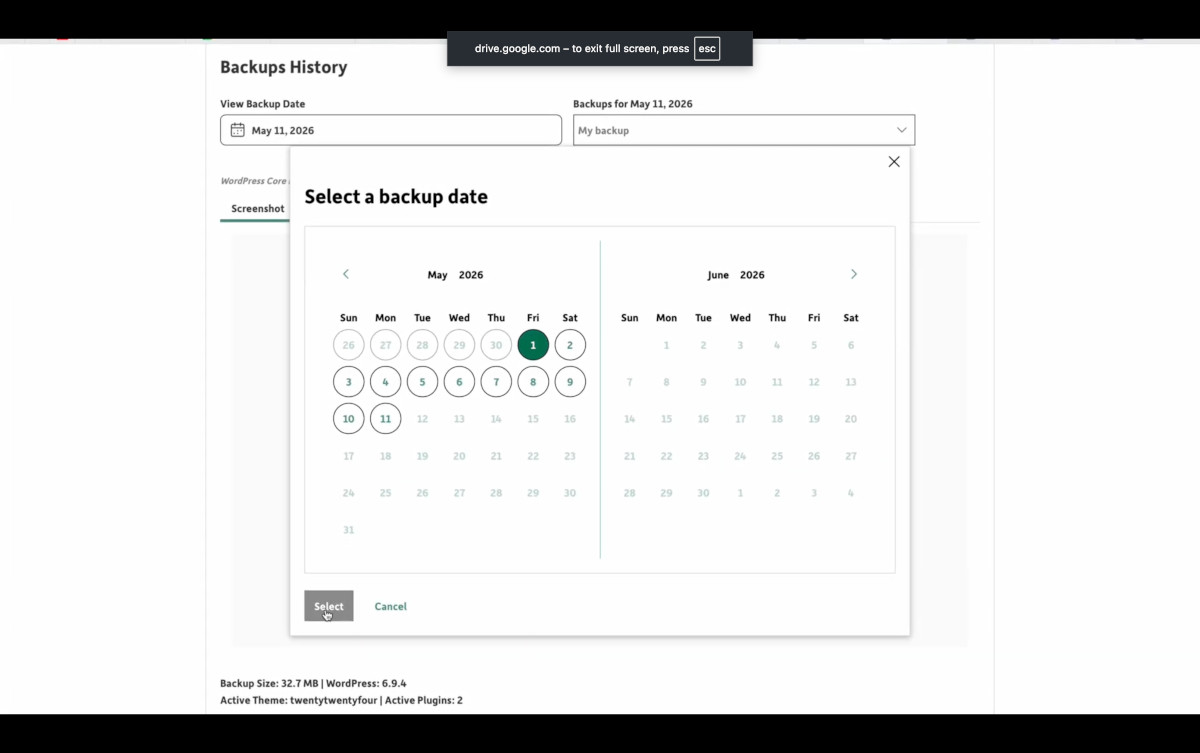Click May 31 in the calendar
This screenshot has width=1200, height=753.
[348, 530]
